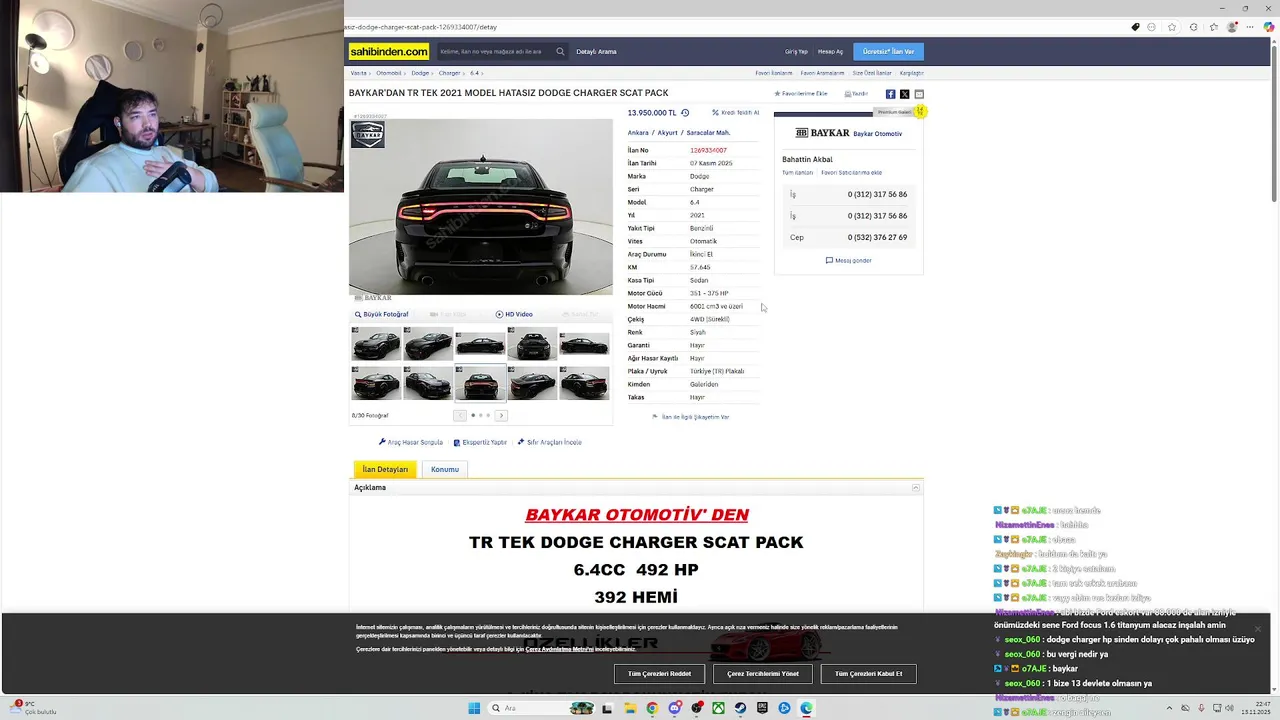Go to previous thumbnail page arrow
The width and height of the screenshot is (1280, 720).
tap(460, 415)
